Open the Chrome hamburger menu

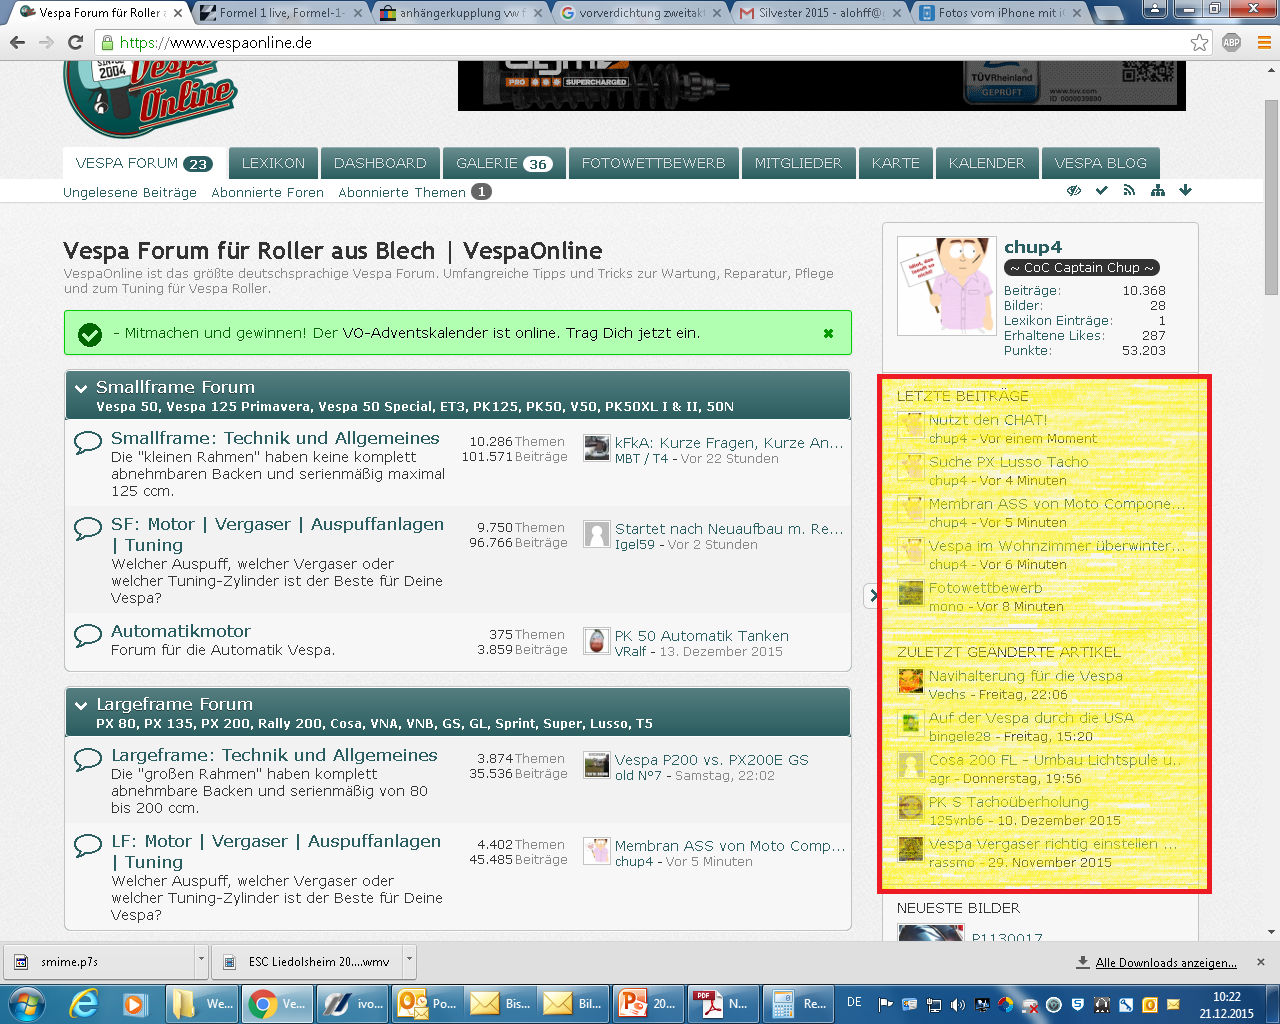(x=1263, y=43)
